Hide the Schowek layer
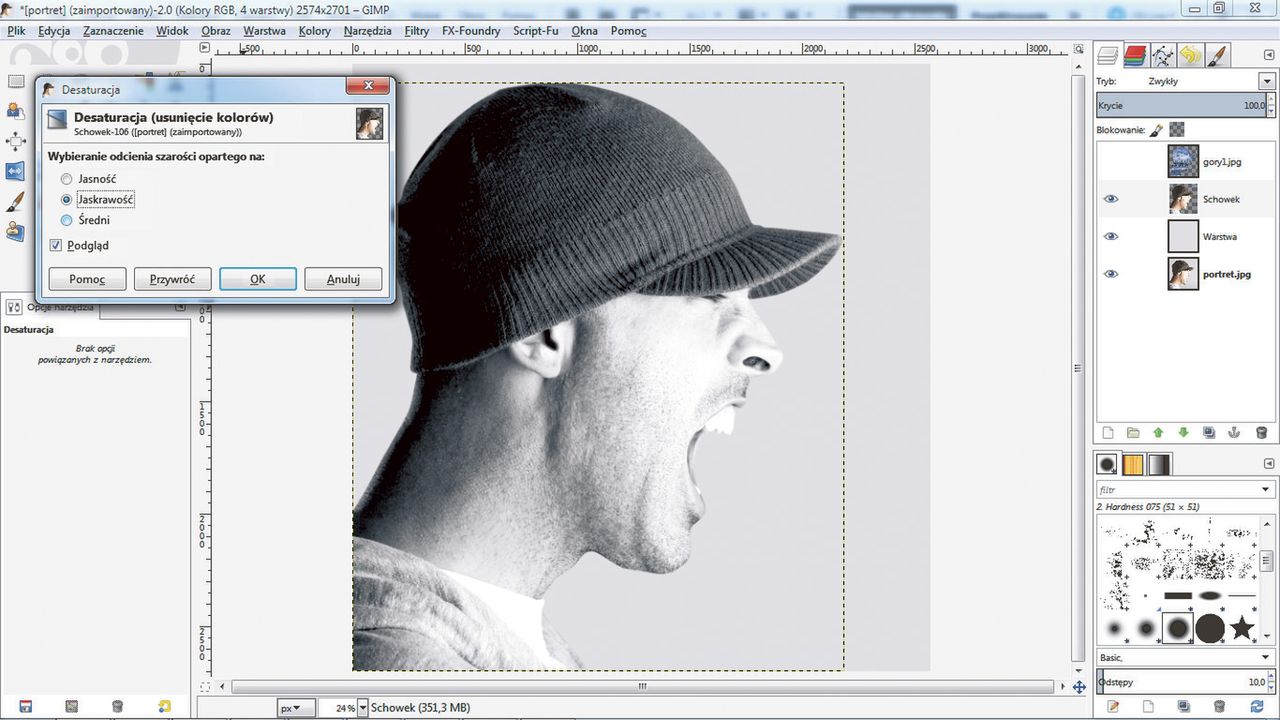 click(1110, 199)
